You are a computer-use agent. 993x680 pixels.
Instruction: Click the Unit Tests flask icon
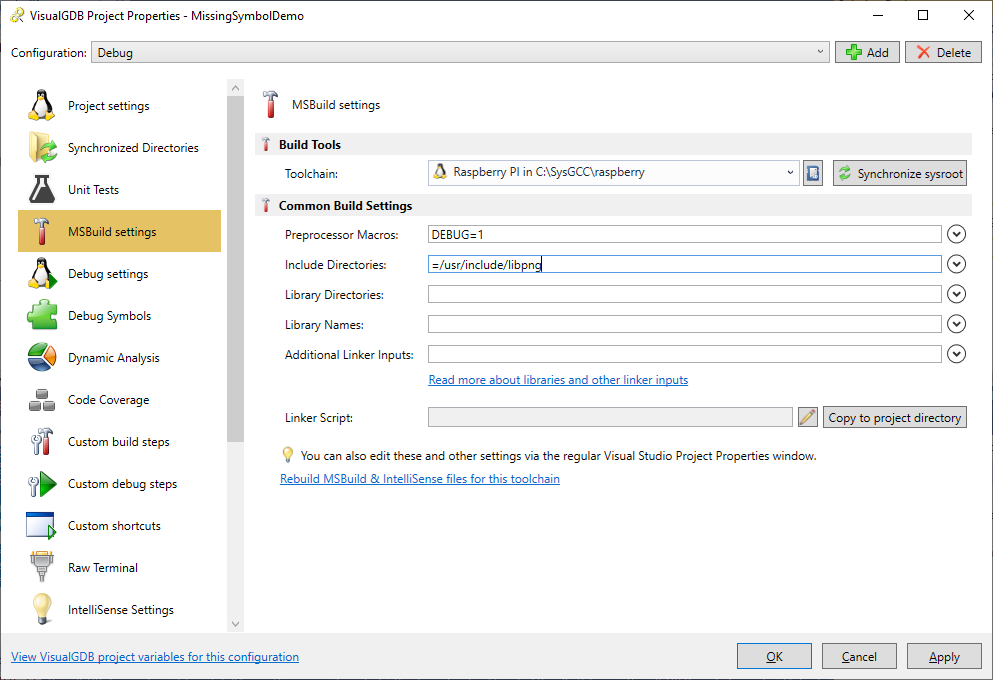(x=42, y=189)
